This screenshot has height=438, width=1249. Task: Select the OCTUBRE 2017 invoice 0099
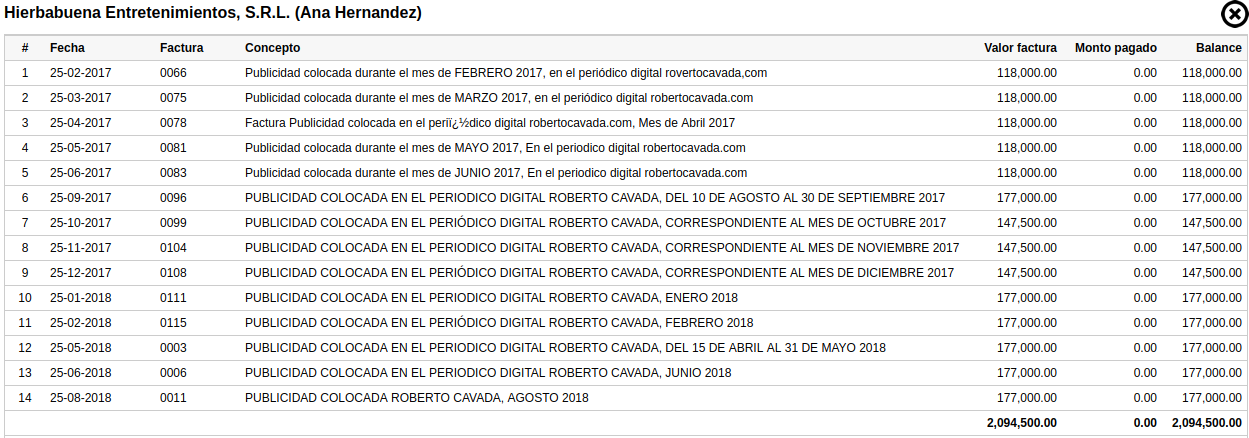[624, 223]
